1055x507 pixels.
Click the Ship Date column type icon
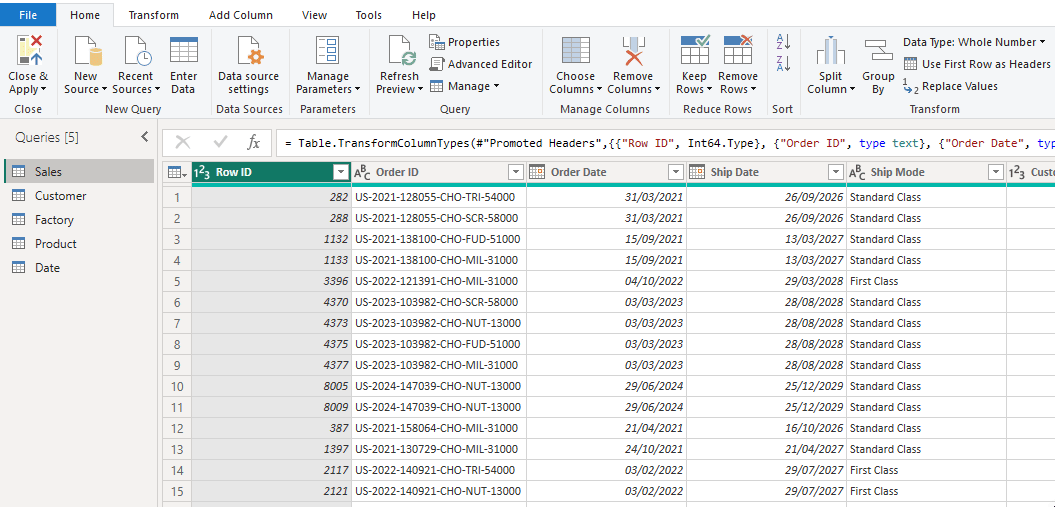(x=696, y=172)
